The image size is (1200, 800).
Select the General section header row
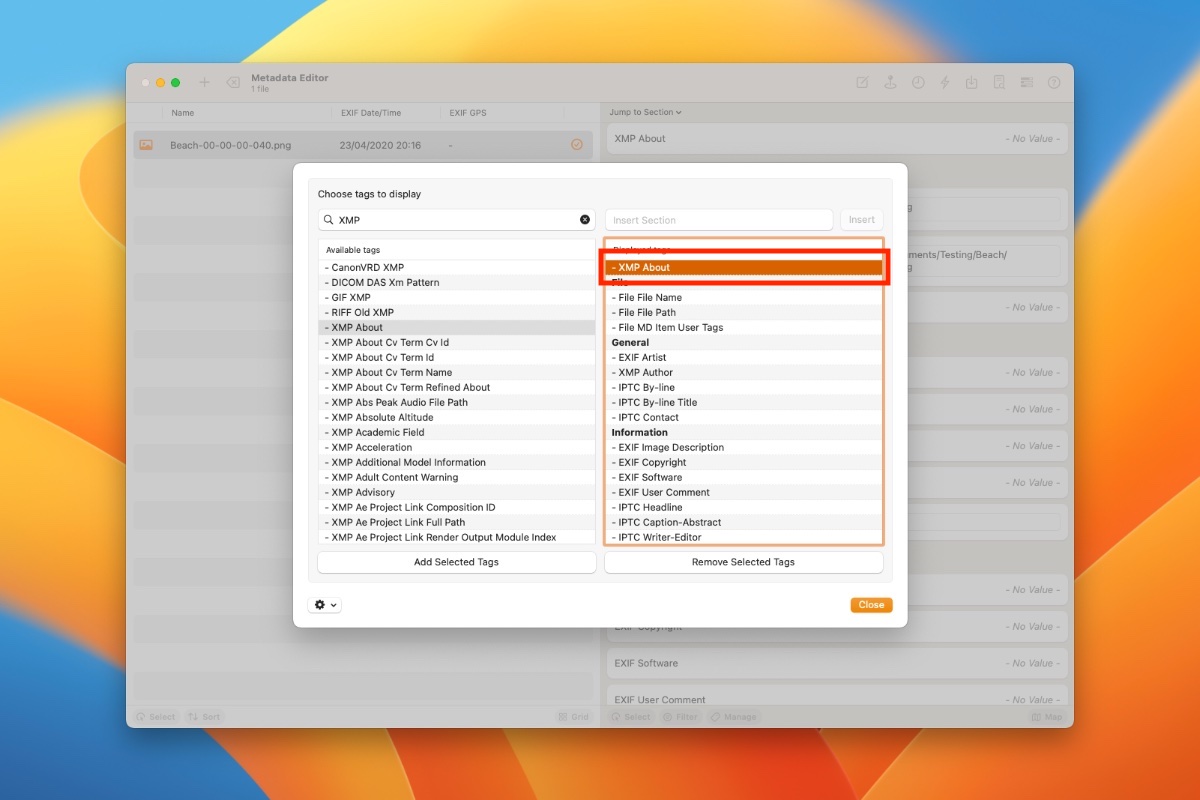(x=744, y=342)
